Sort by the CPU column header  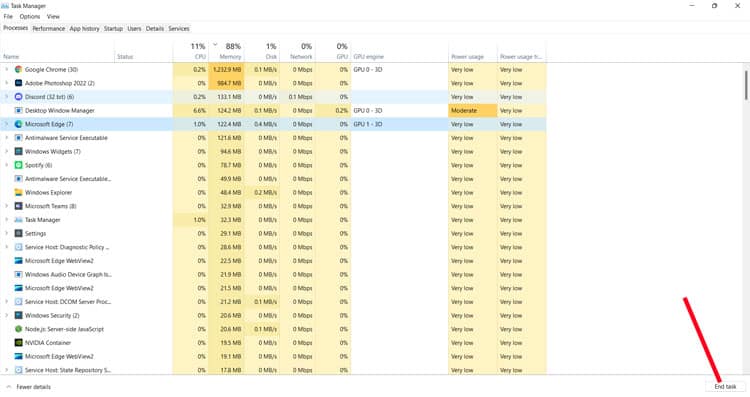tap(191, 52)
